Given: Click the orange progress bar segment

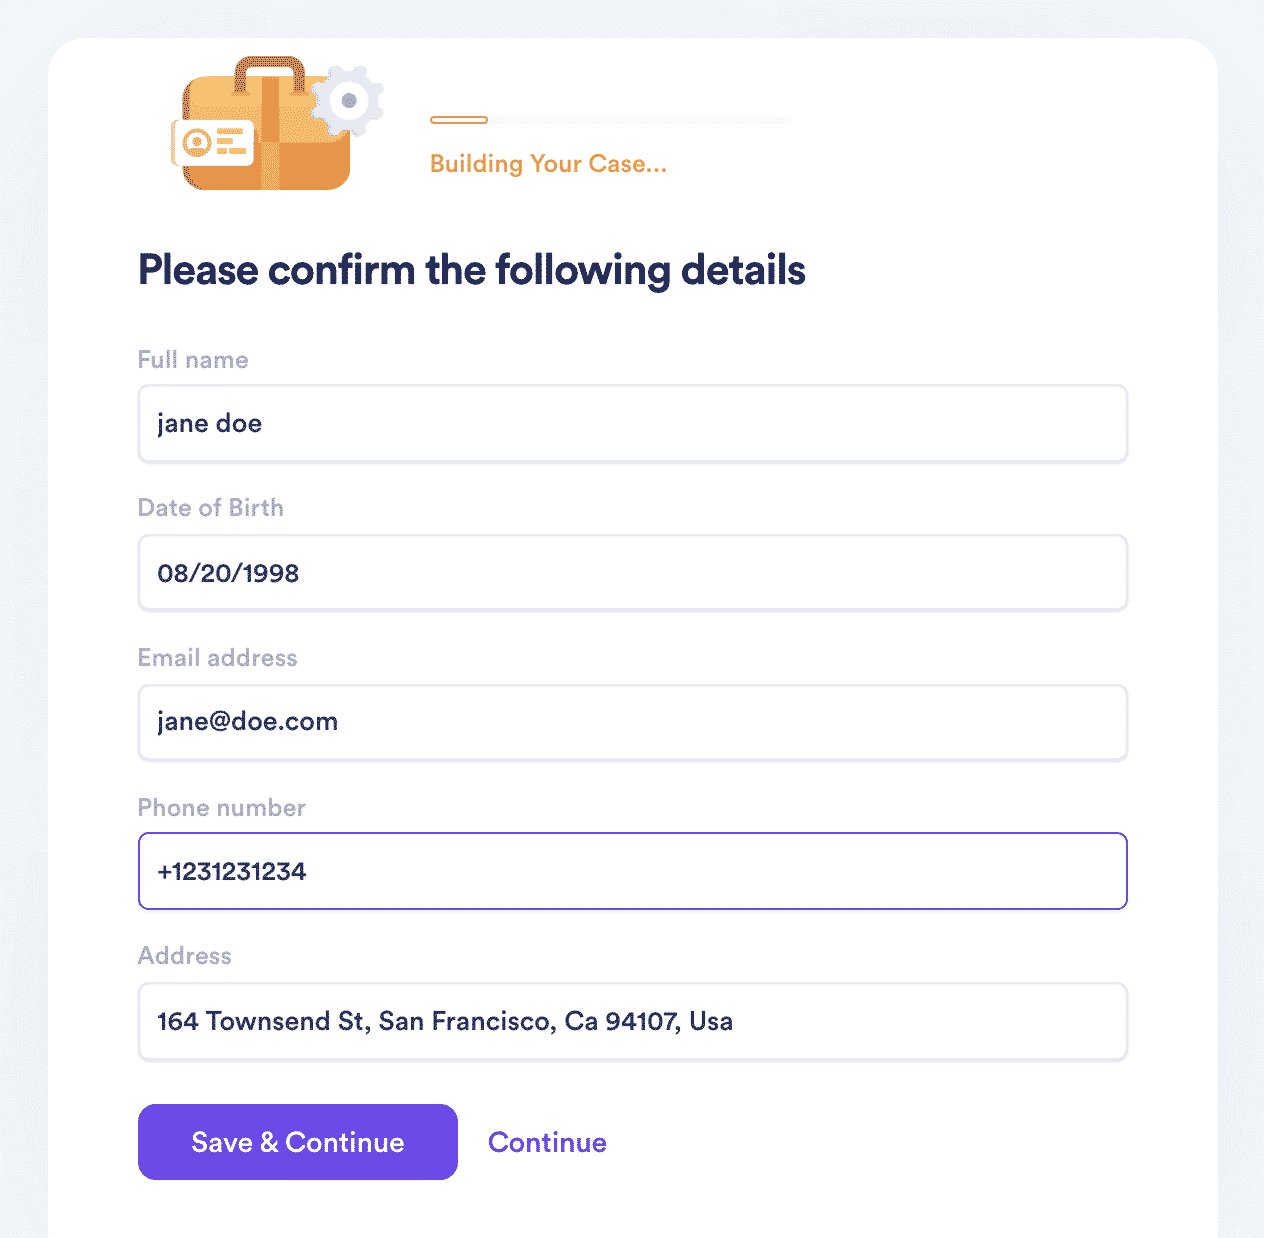Looking at the screenshot, I should click(x=459, y=120).
